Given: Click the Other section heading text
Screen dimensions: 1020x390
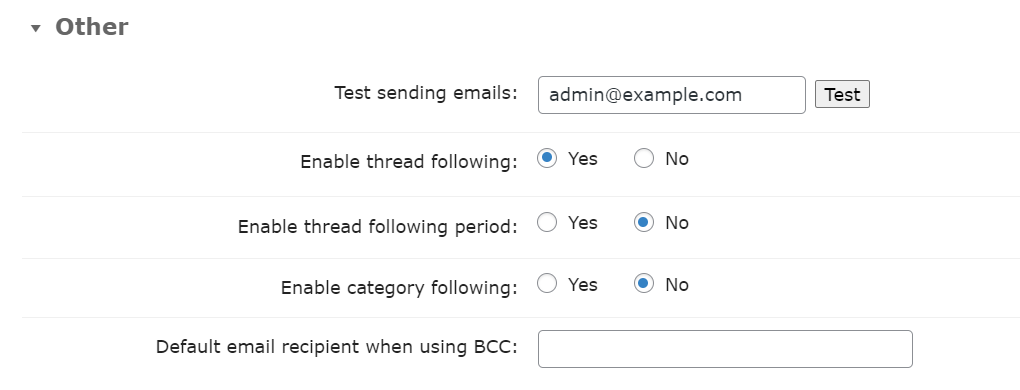Looking at the screenshot, I should pyautogui.click(x=92, y=27).
